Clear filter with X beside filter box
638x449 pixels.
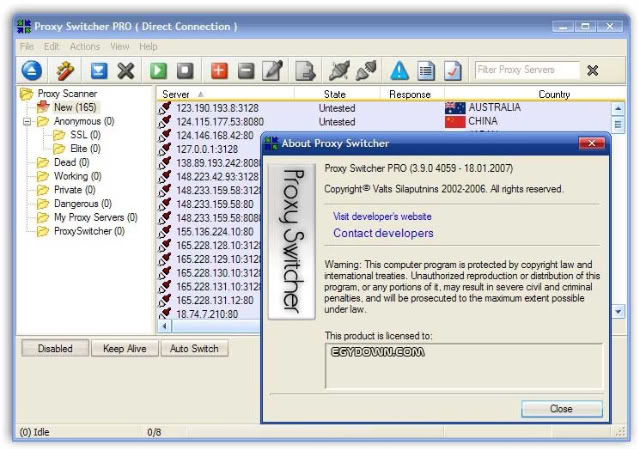coord(593,70)
